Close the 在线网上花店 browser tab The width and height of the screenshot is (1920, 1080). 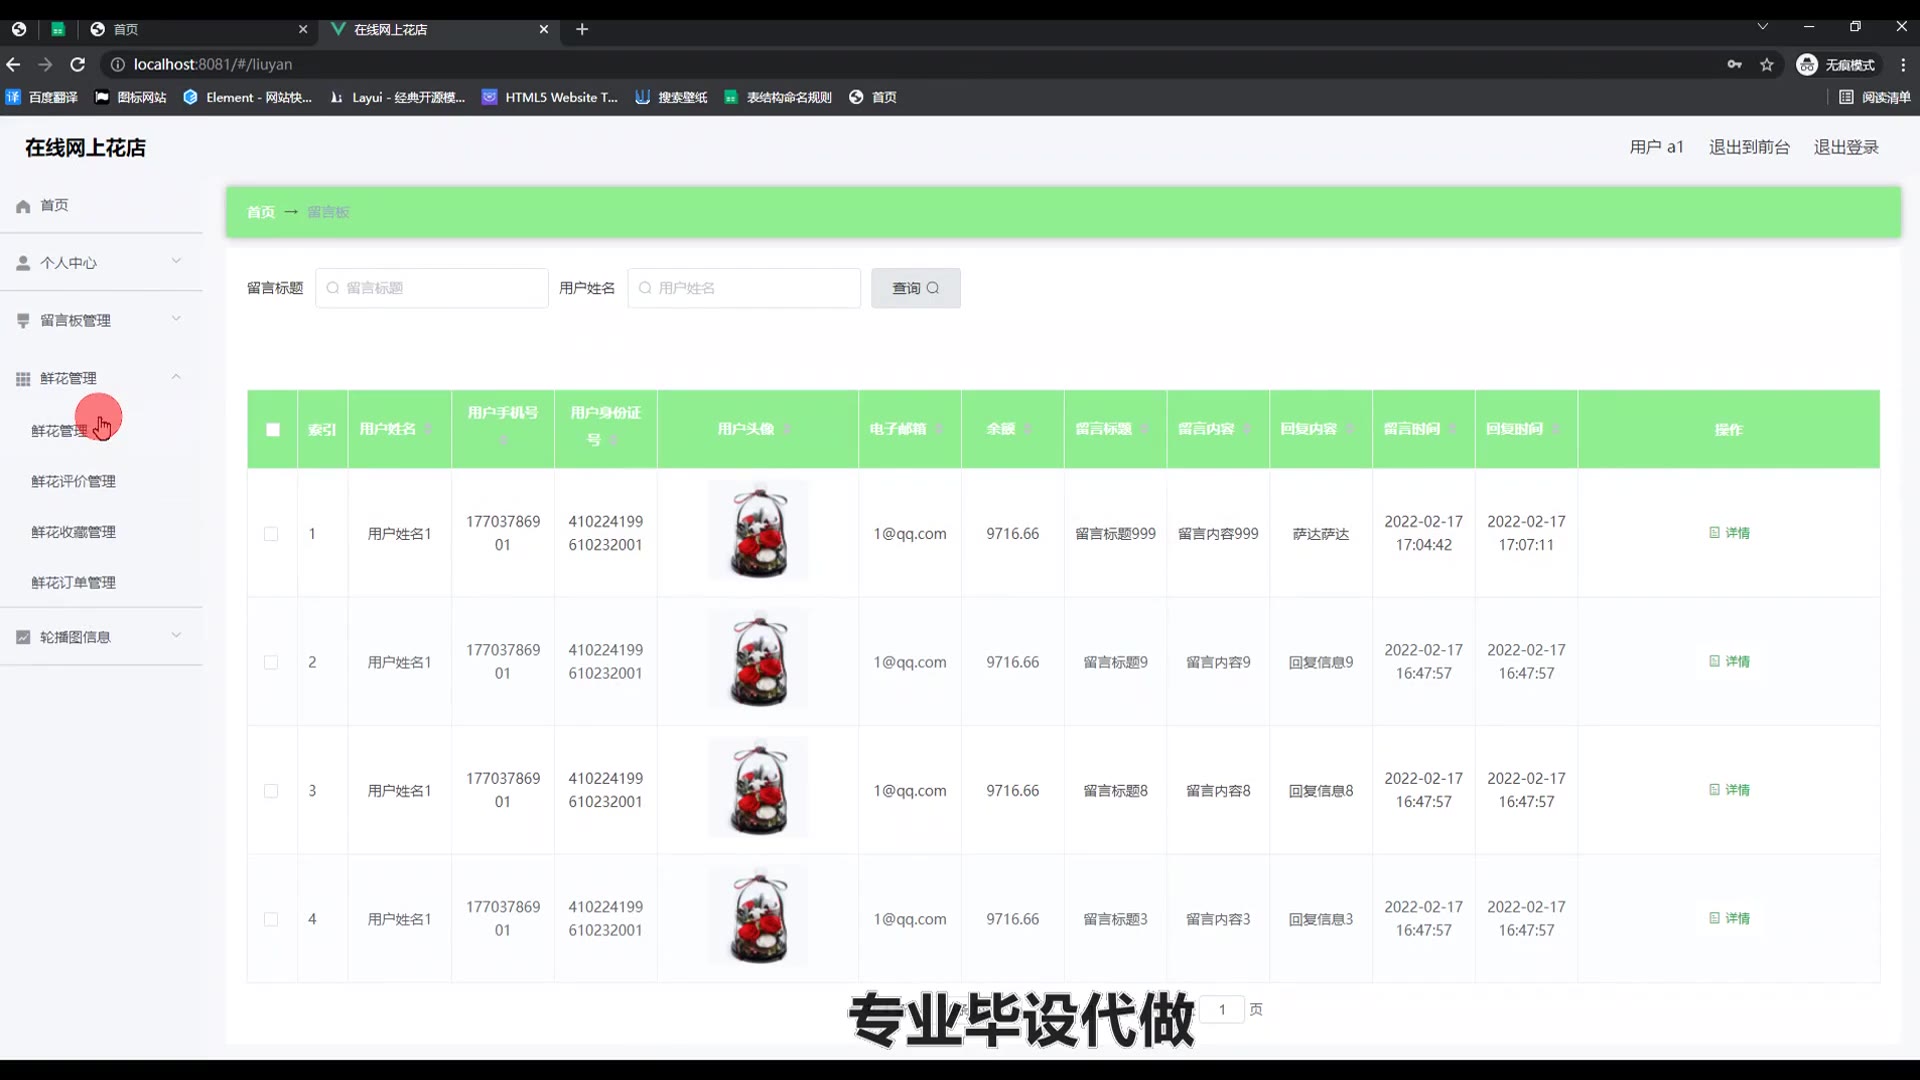pyautogui.click(x=544, y=29)
